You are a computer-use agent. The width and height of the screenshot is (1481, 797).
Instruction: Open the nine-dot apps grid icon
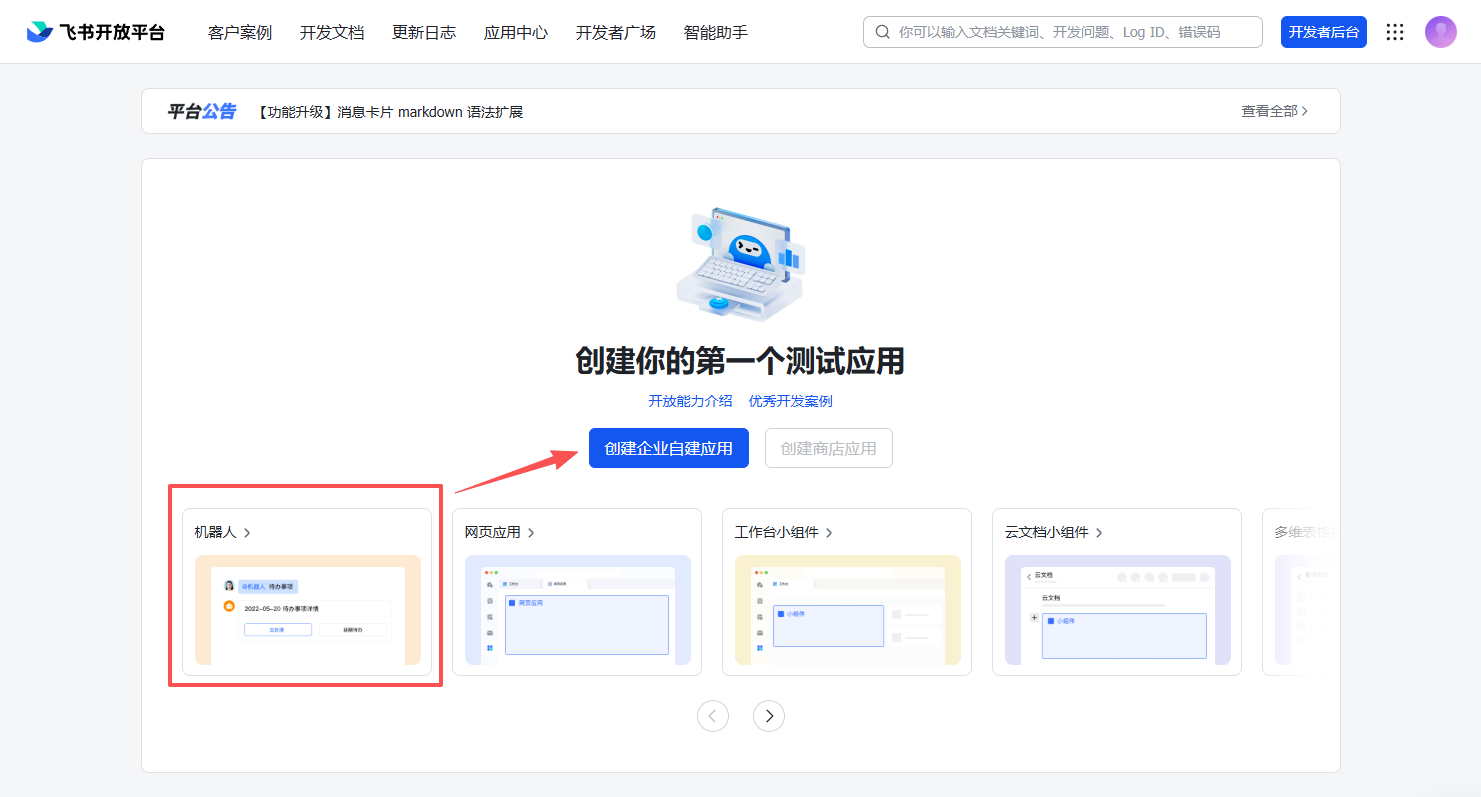coord(1395,32)
